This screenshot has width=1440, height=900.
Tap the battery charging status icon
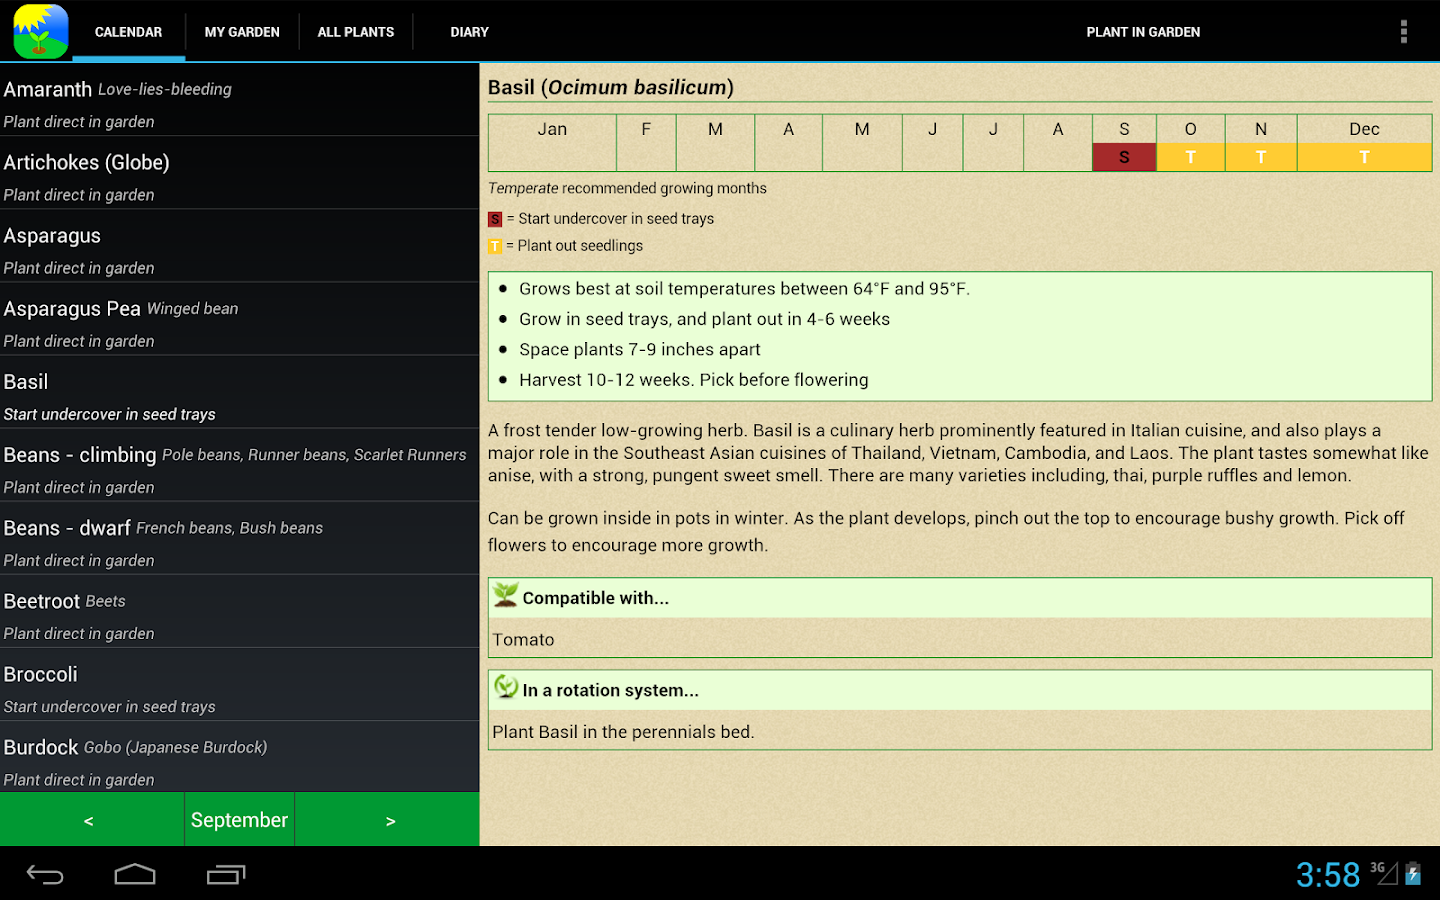click(1413, 874)
